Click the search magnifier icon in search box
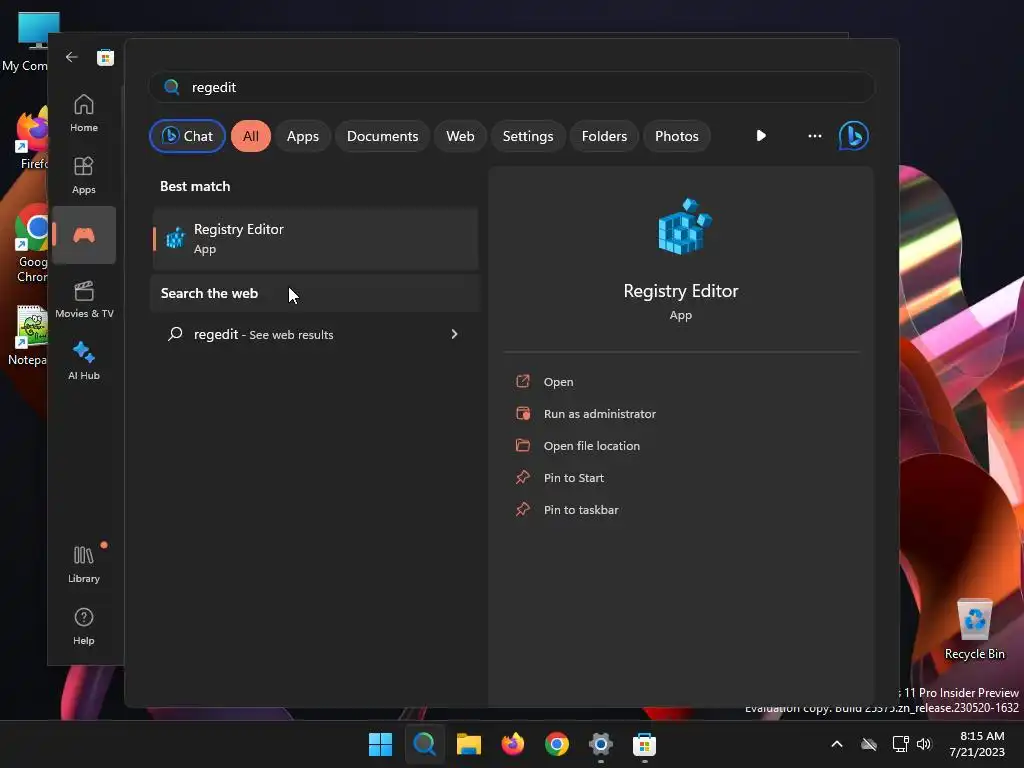1024x768 pixels. 172,87
